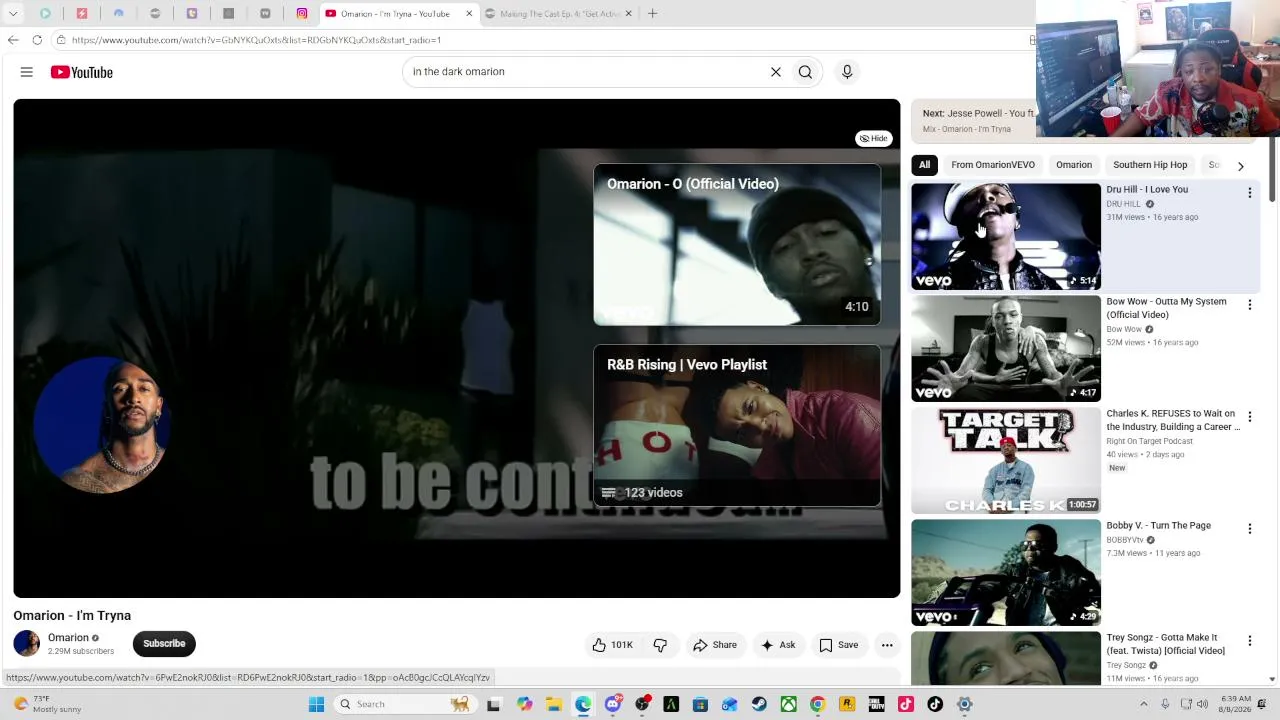Screen dimensions: 1280x720
Task: Open Google Chrome from the taskbar
Action: click(x=818, y=704)
